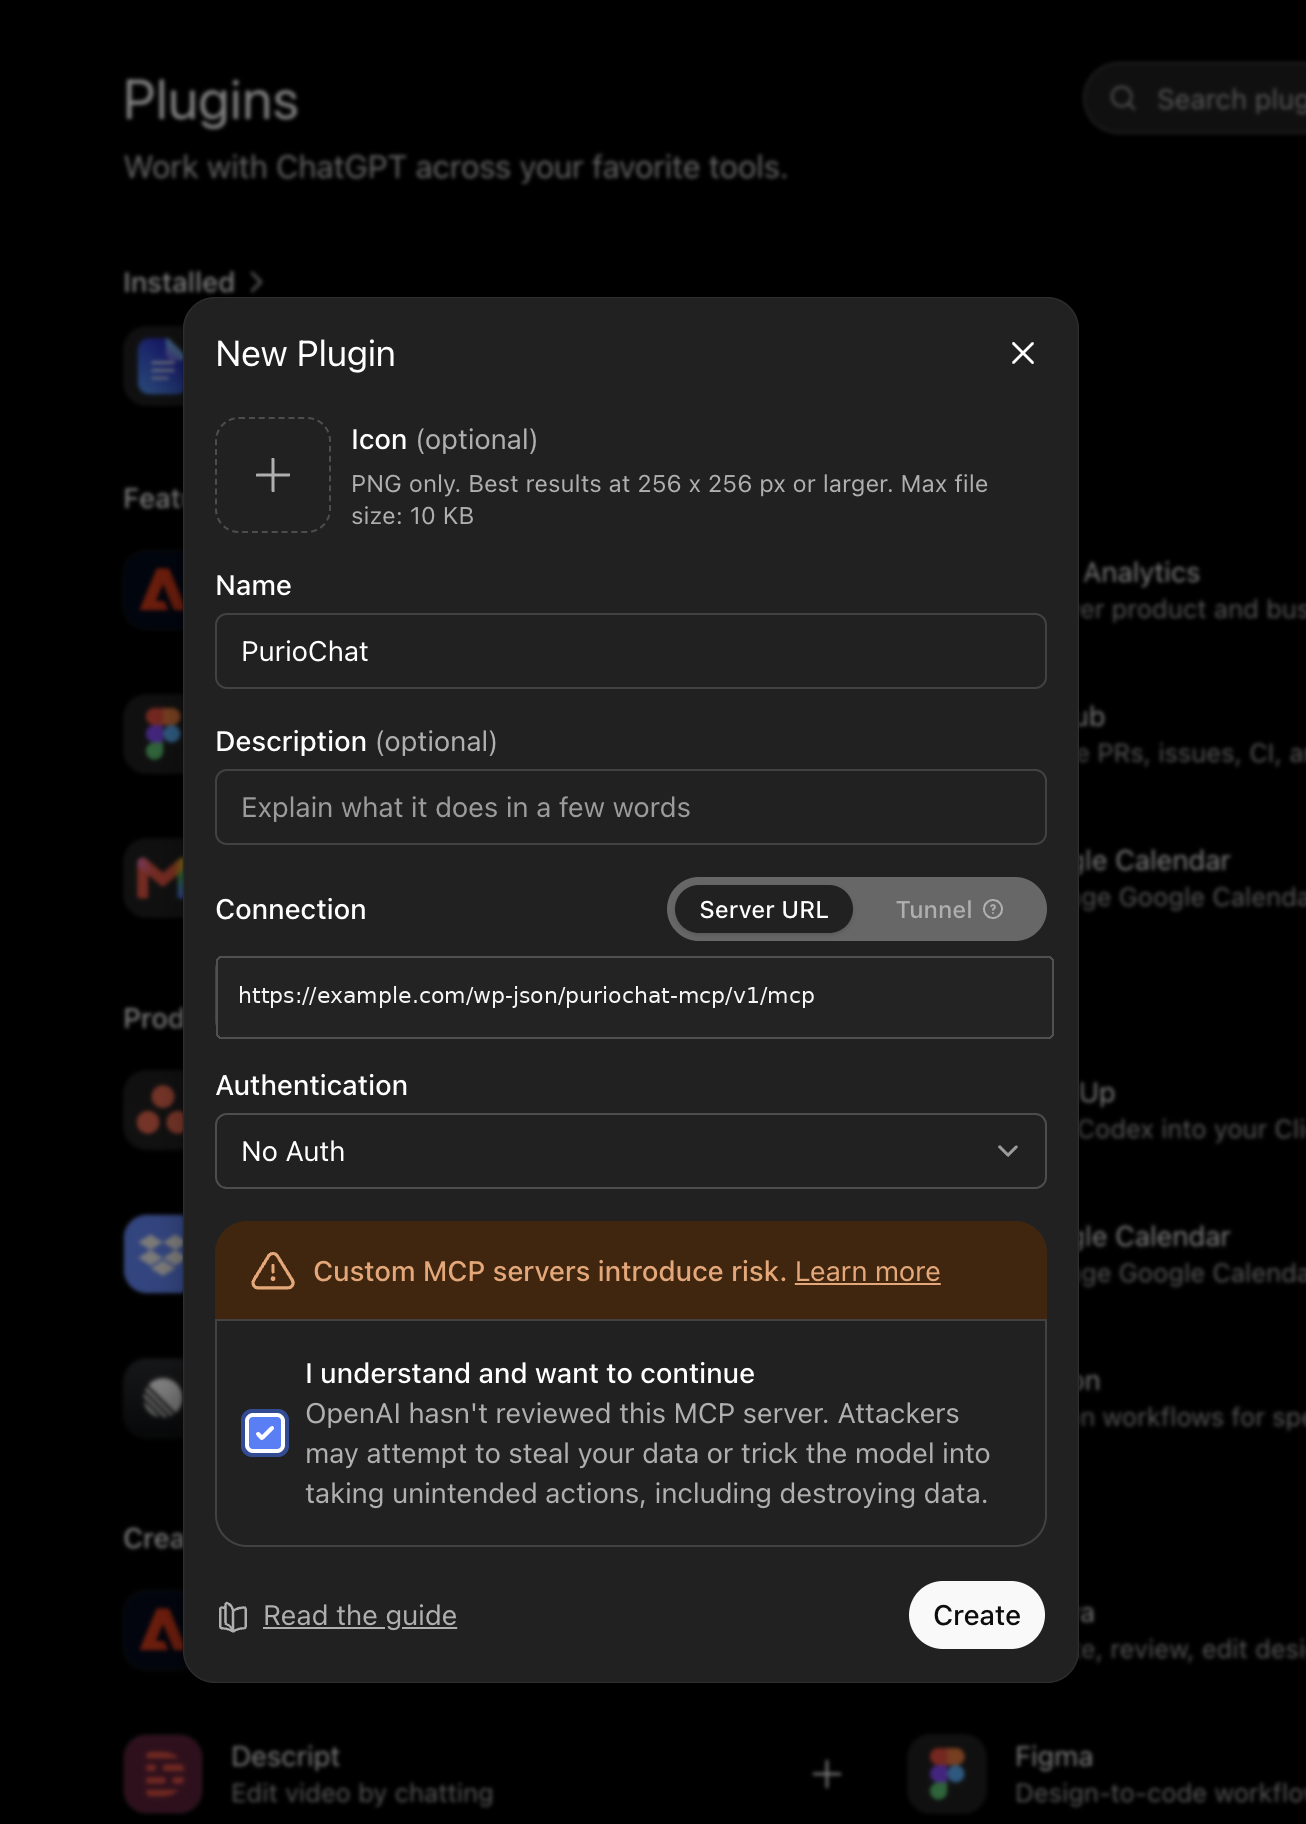Open the Learn more risk link
Screen dimensions: 1306x1824
pyautogui.click(x=867, y=1271)
